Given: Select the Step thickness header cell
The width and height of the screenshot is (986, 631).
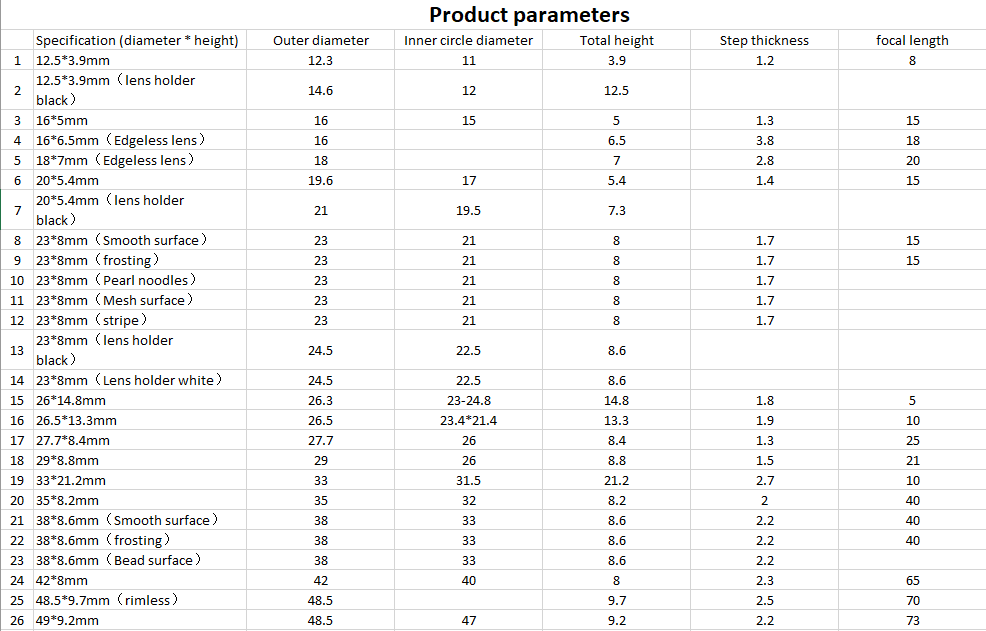Looking at the screenshot, I should [x=764, y=40].
